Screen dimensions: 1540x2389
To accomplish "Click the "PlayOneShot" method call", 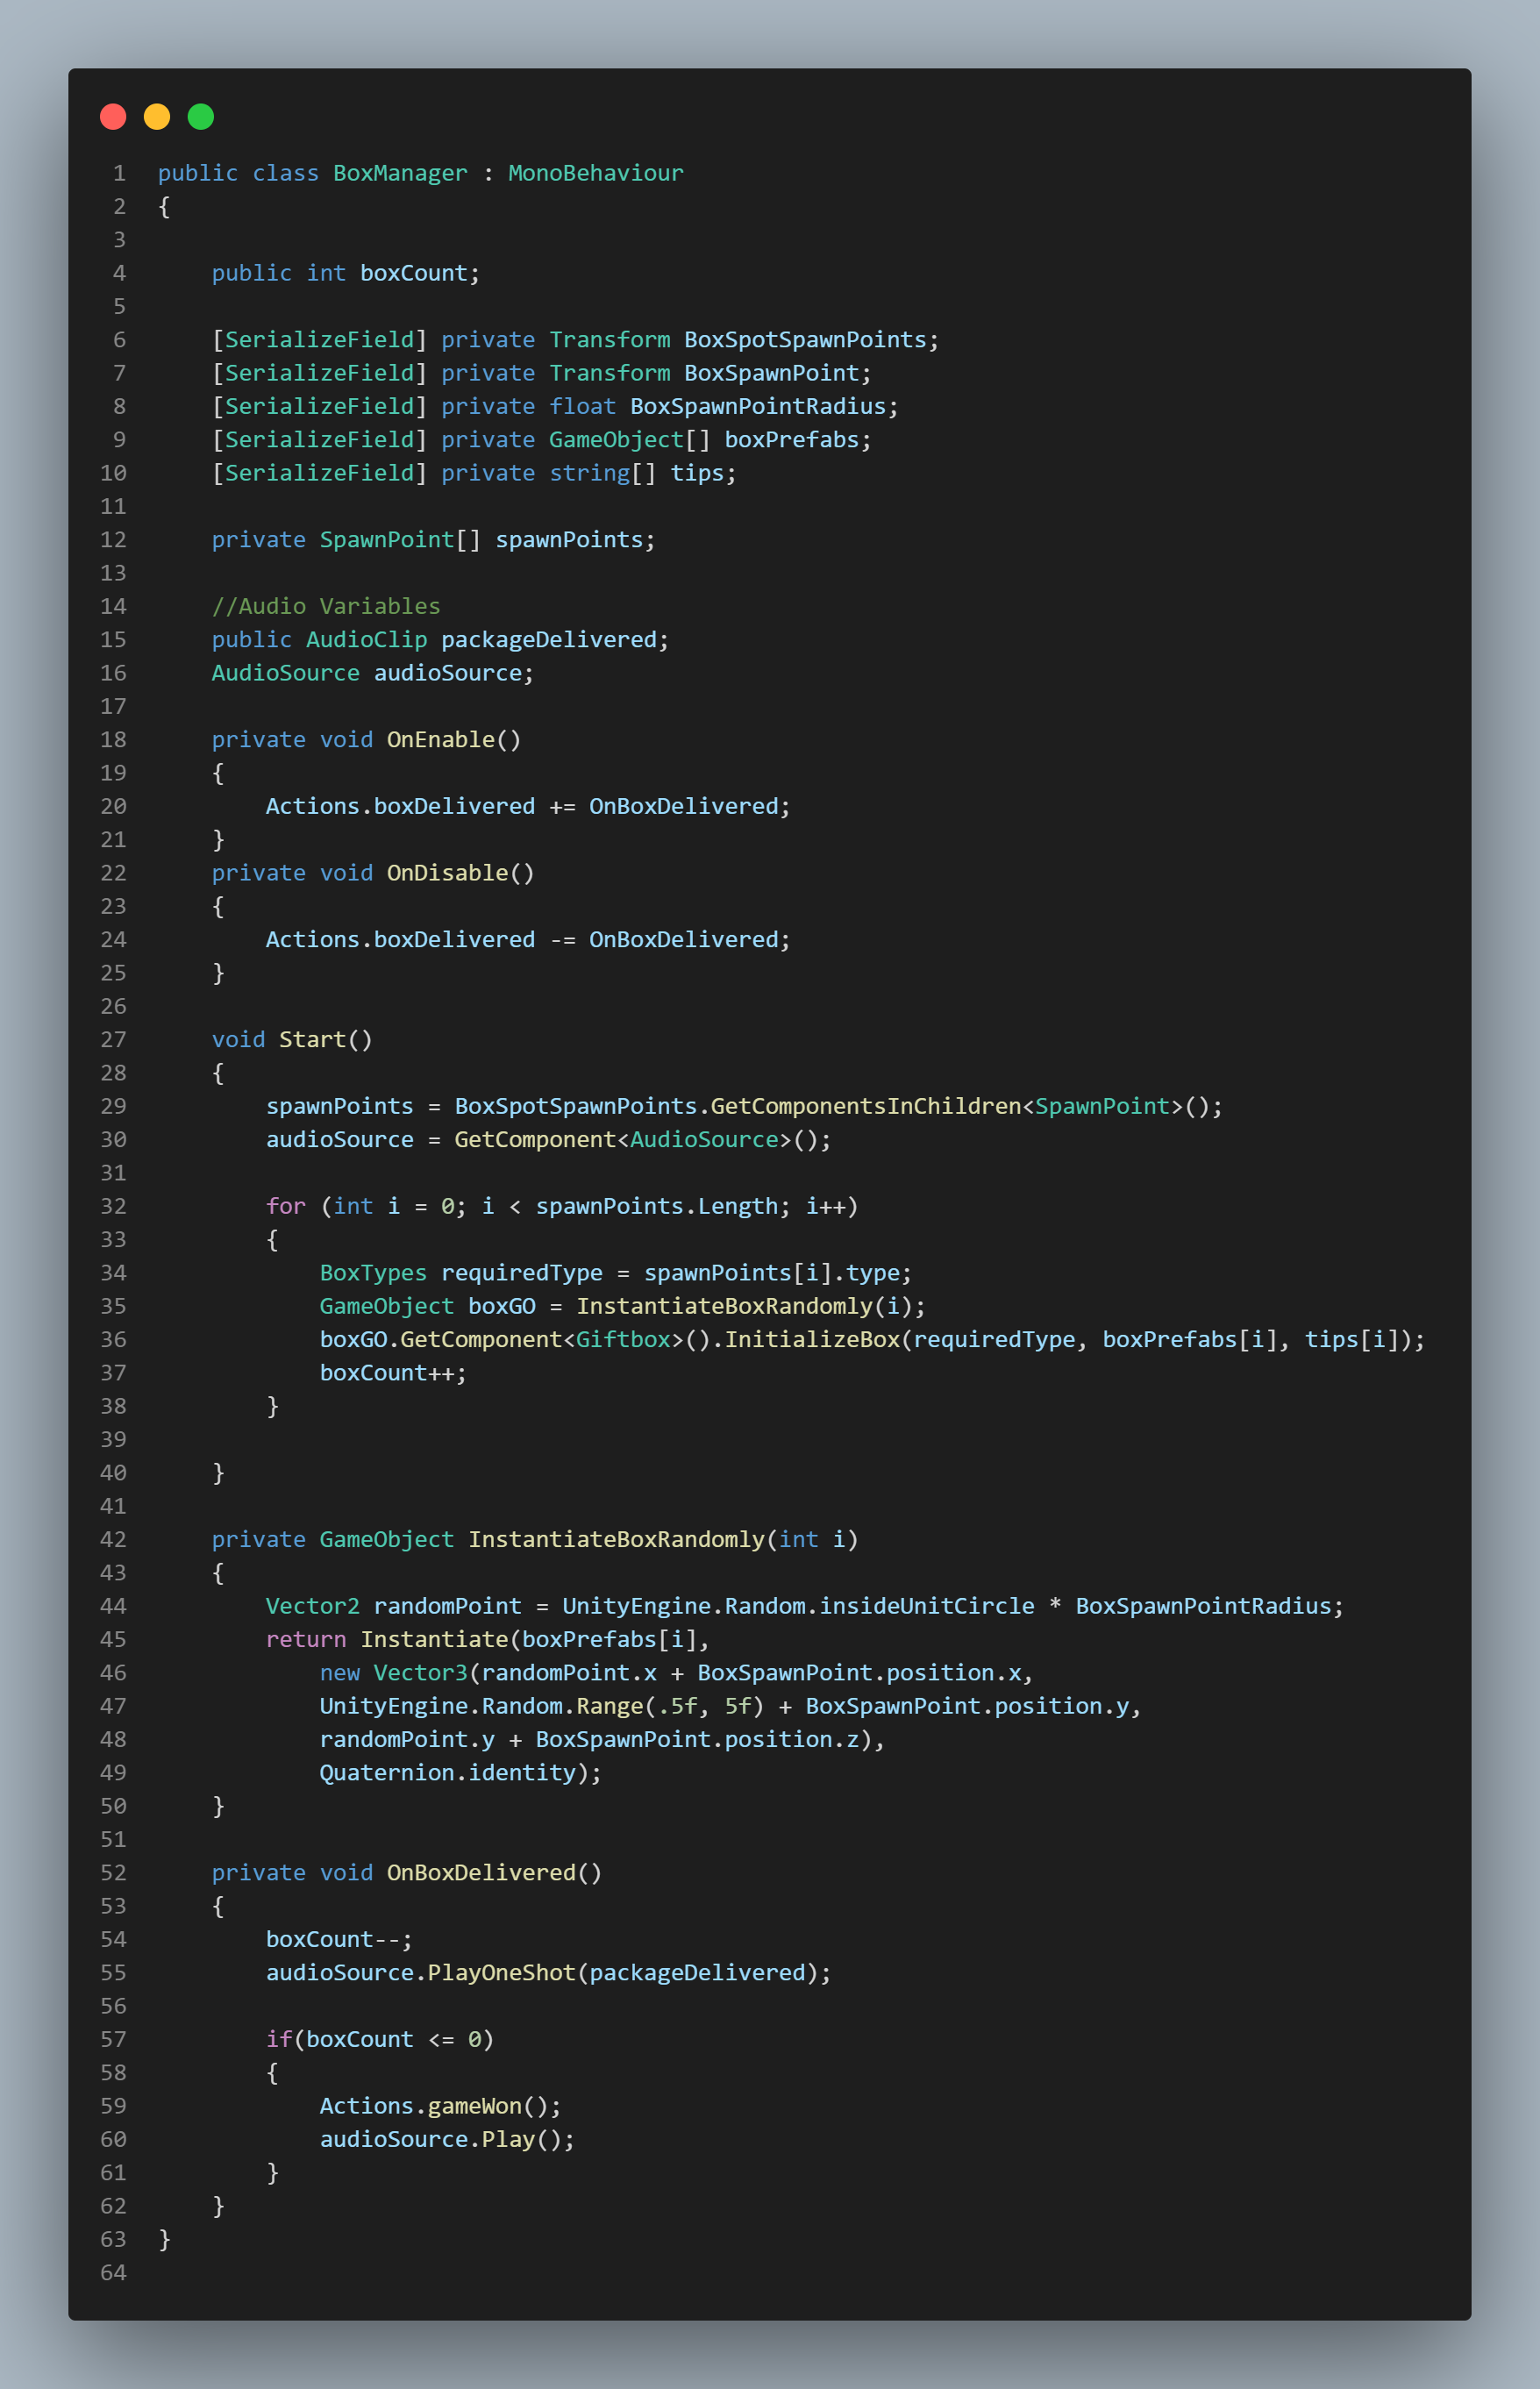I will click(502, 1973).
